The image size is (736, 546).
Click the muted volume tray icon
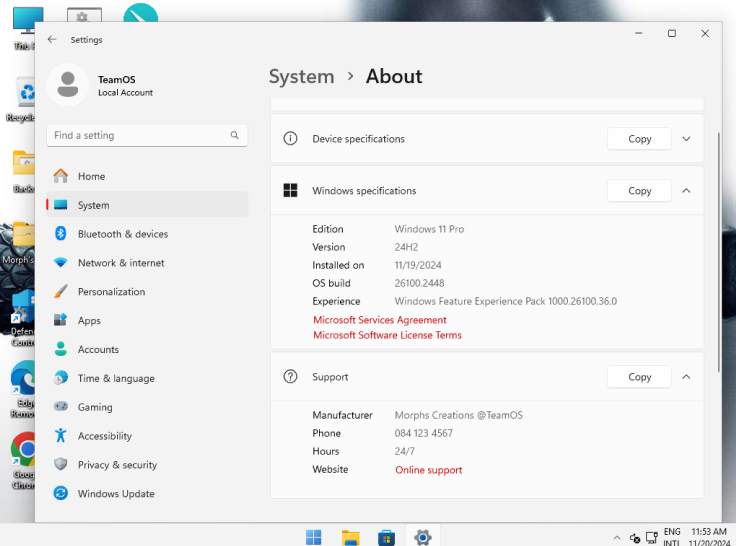tap(635, 538)
